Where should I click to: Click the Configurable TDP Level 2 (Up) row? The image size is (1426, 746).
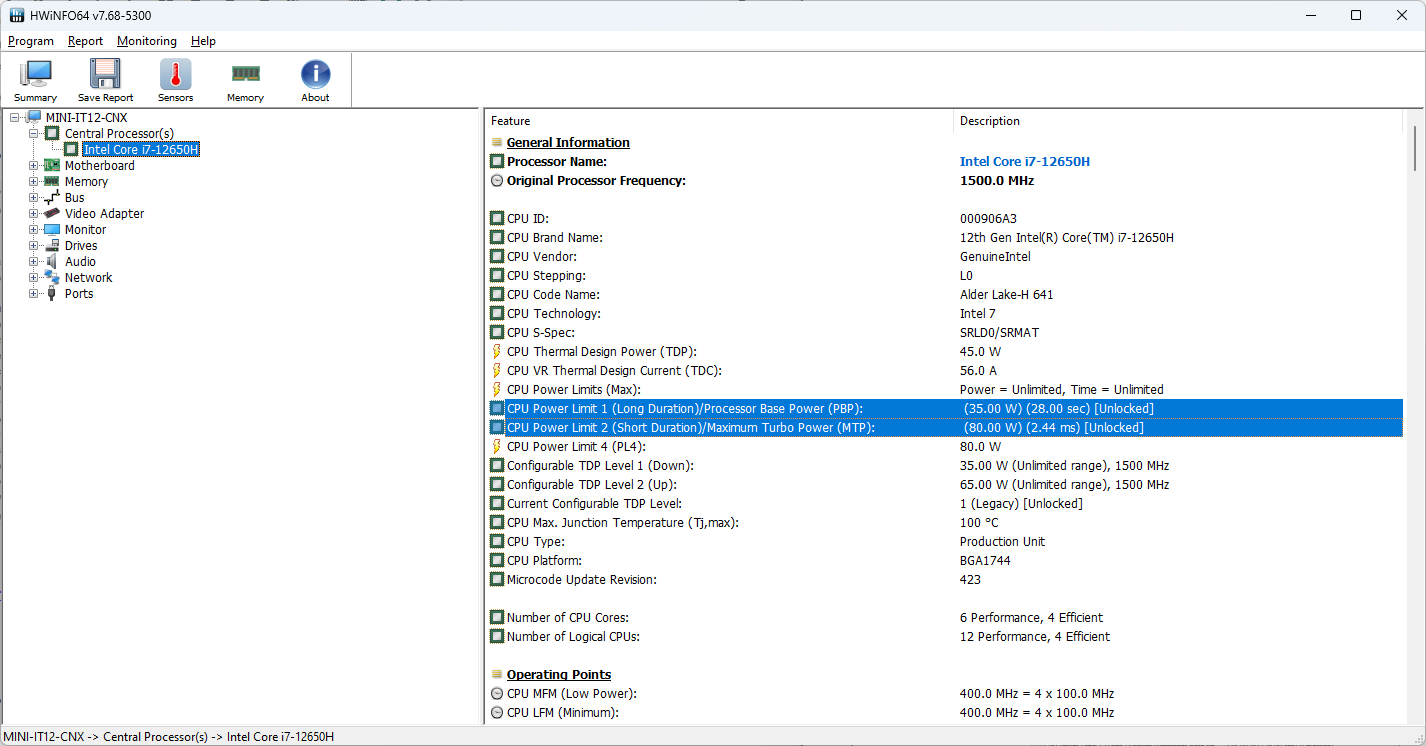click(945, 485)
